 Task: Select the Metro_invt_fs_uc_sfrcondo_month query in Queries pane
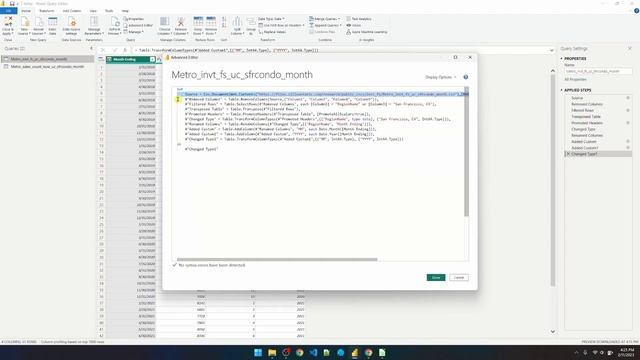pyautogui.click(x=47, y=59)
